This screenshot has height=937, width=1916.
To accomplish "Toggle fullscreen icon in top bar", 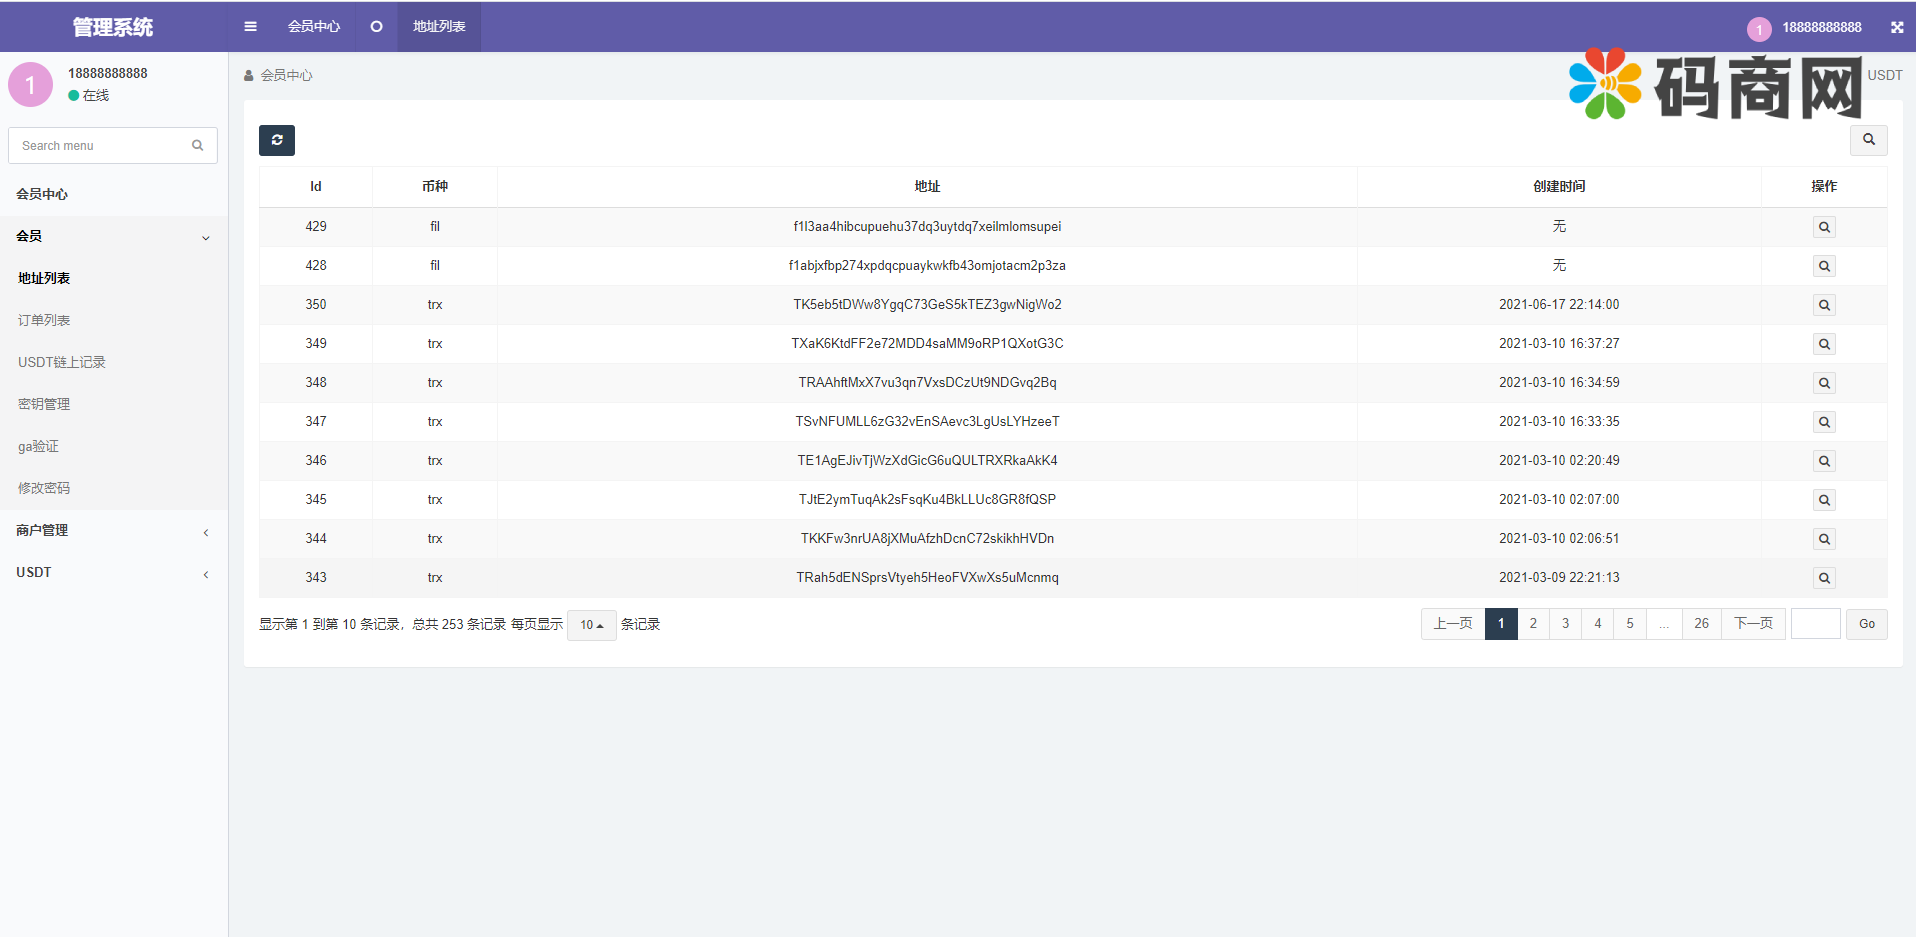I will pos(1896,28).
